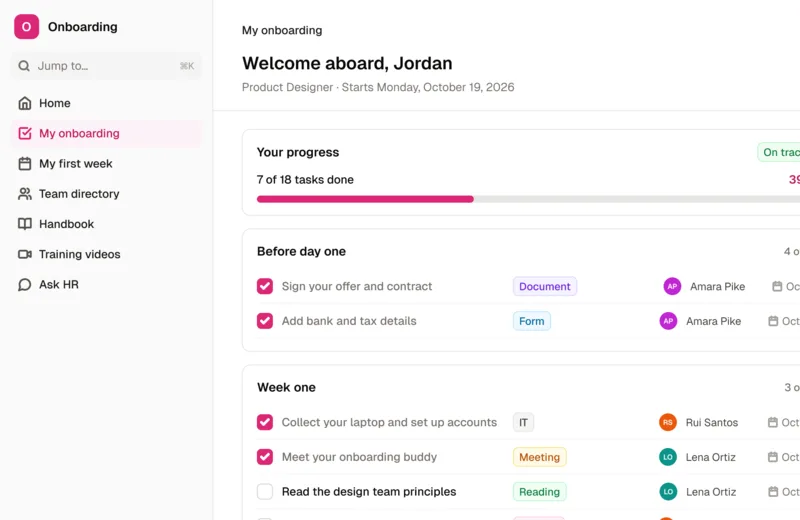Click the 7 of 18 tasks done text
Screen dimensions: 800x520
click(305, 180)
